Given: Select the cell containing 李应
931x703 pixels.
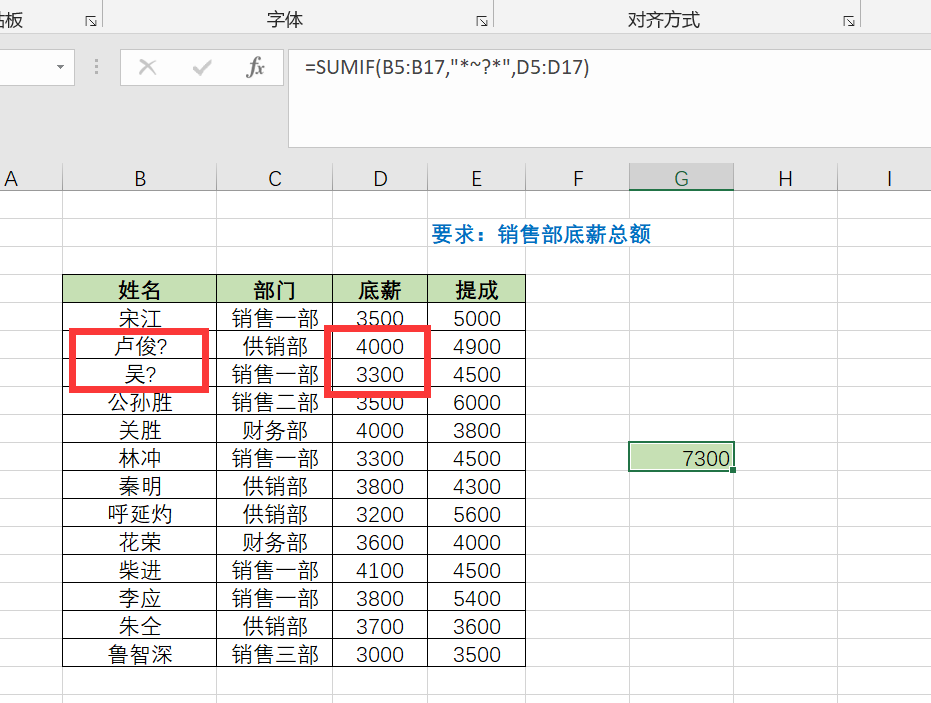Looking at the screenshot, I should point(140,597).
